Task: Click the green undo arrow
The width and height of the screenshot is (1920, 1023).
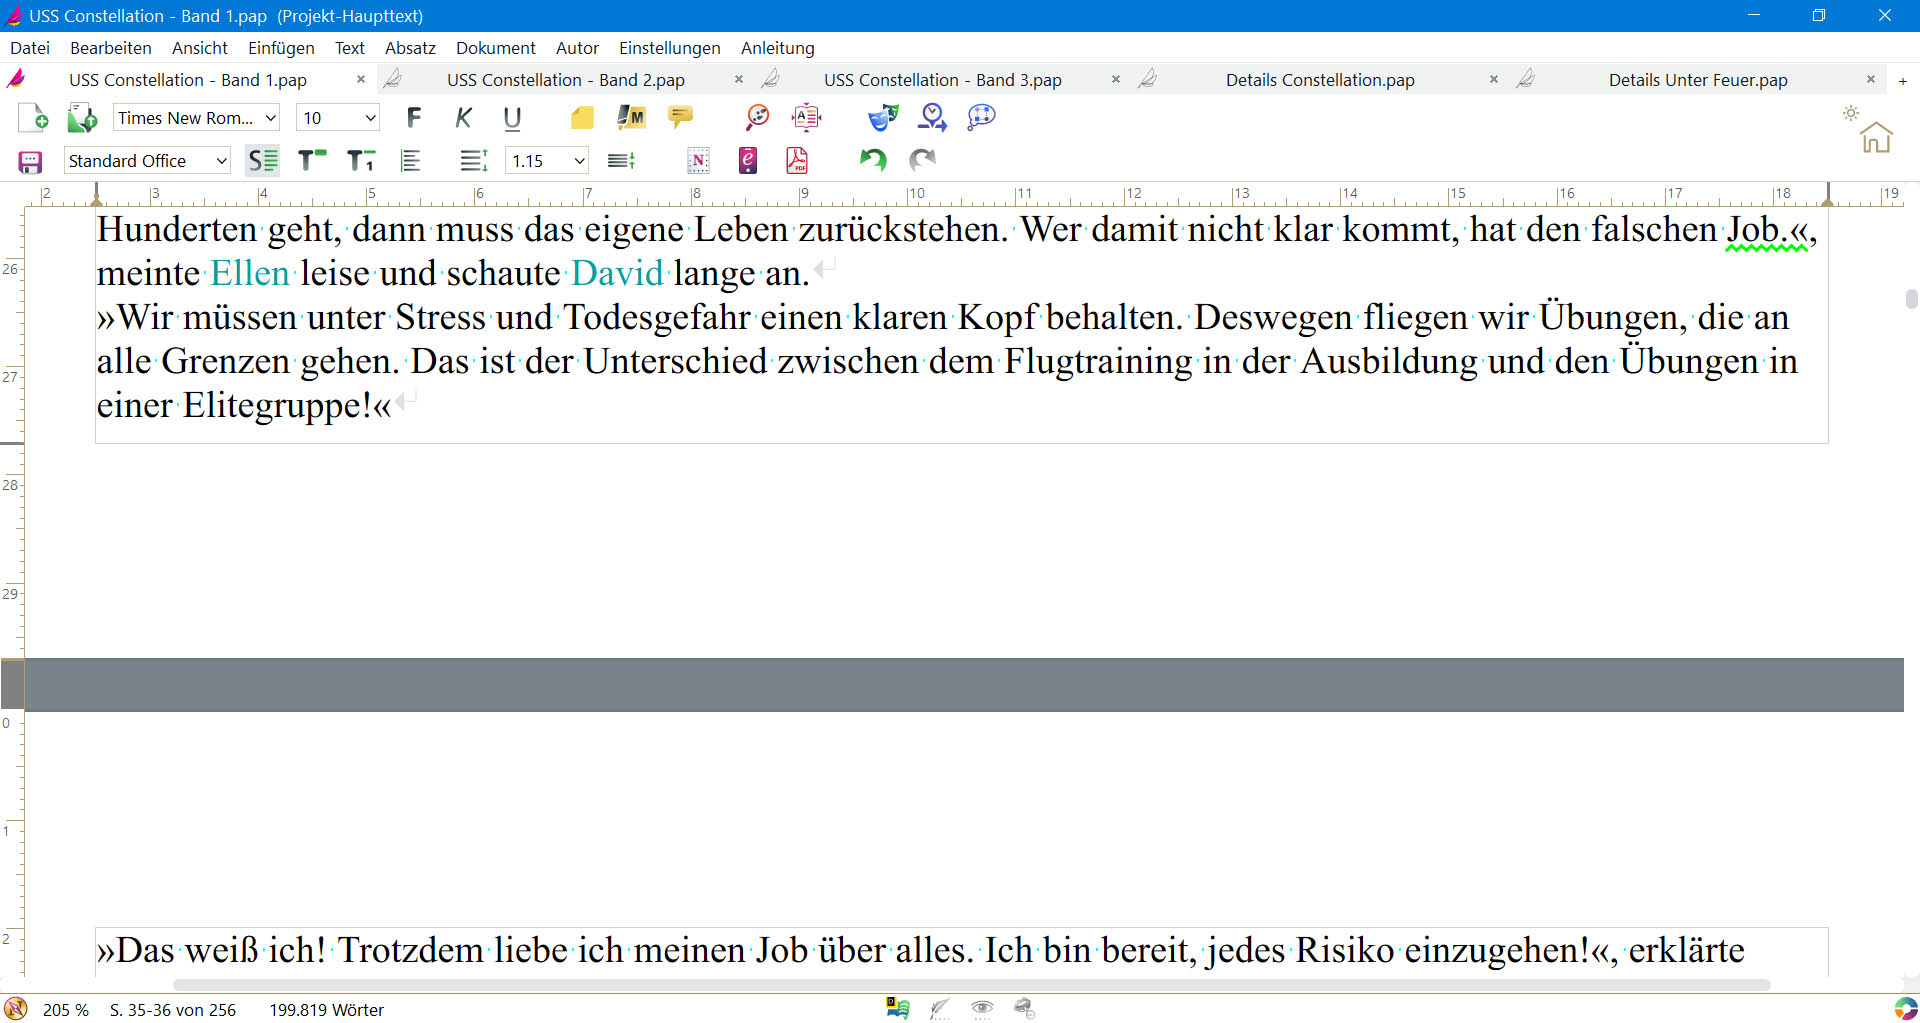Action: tap(873, 160)
